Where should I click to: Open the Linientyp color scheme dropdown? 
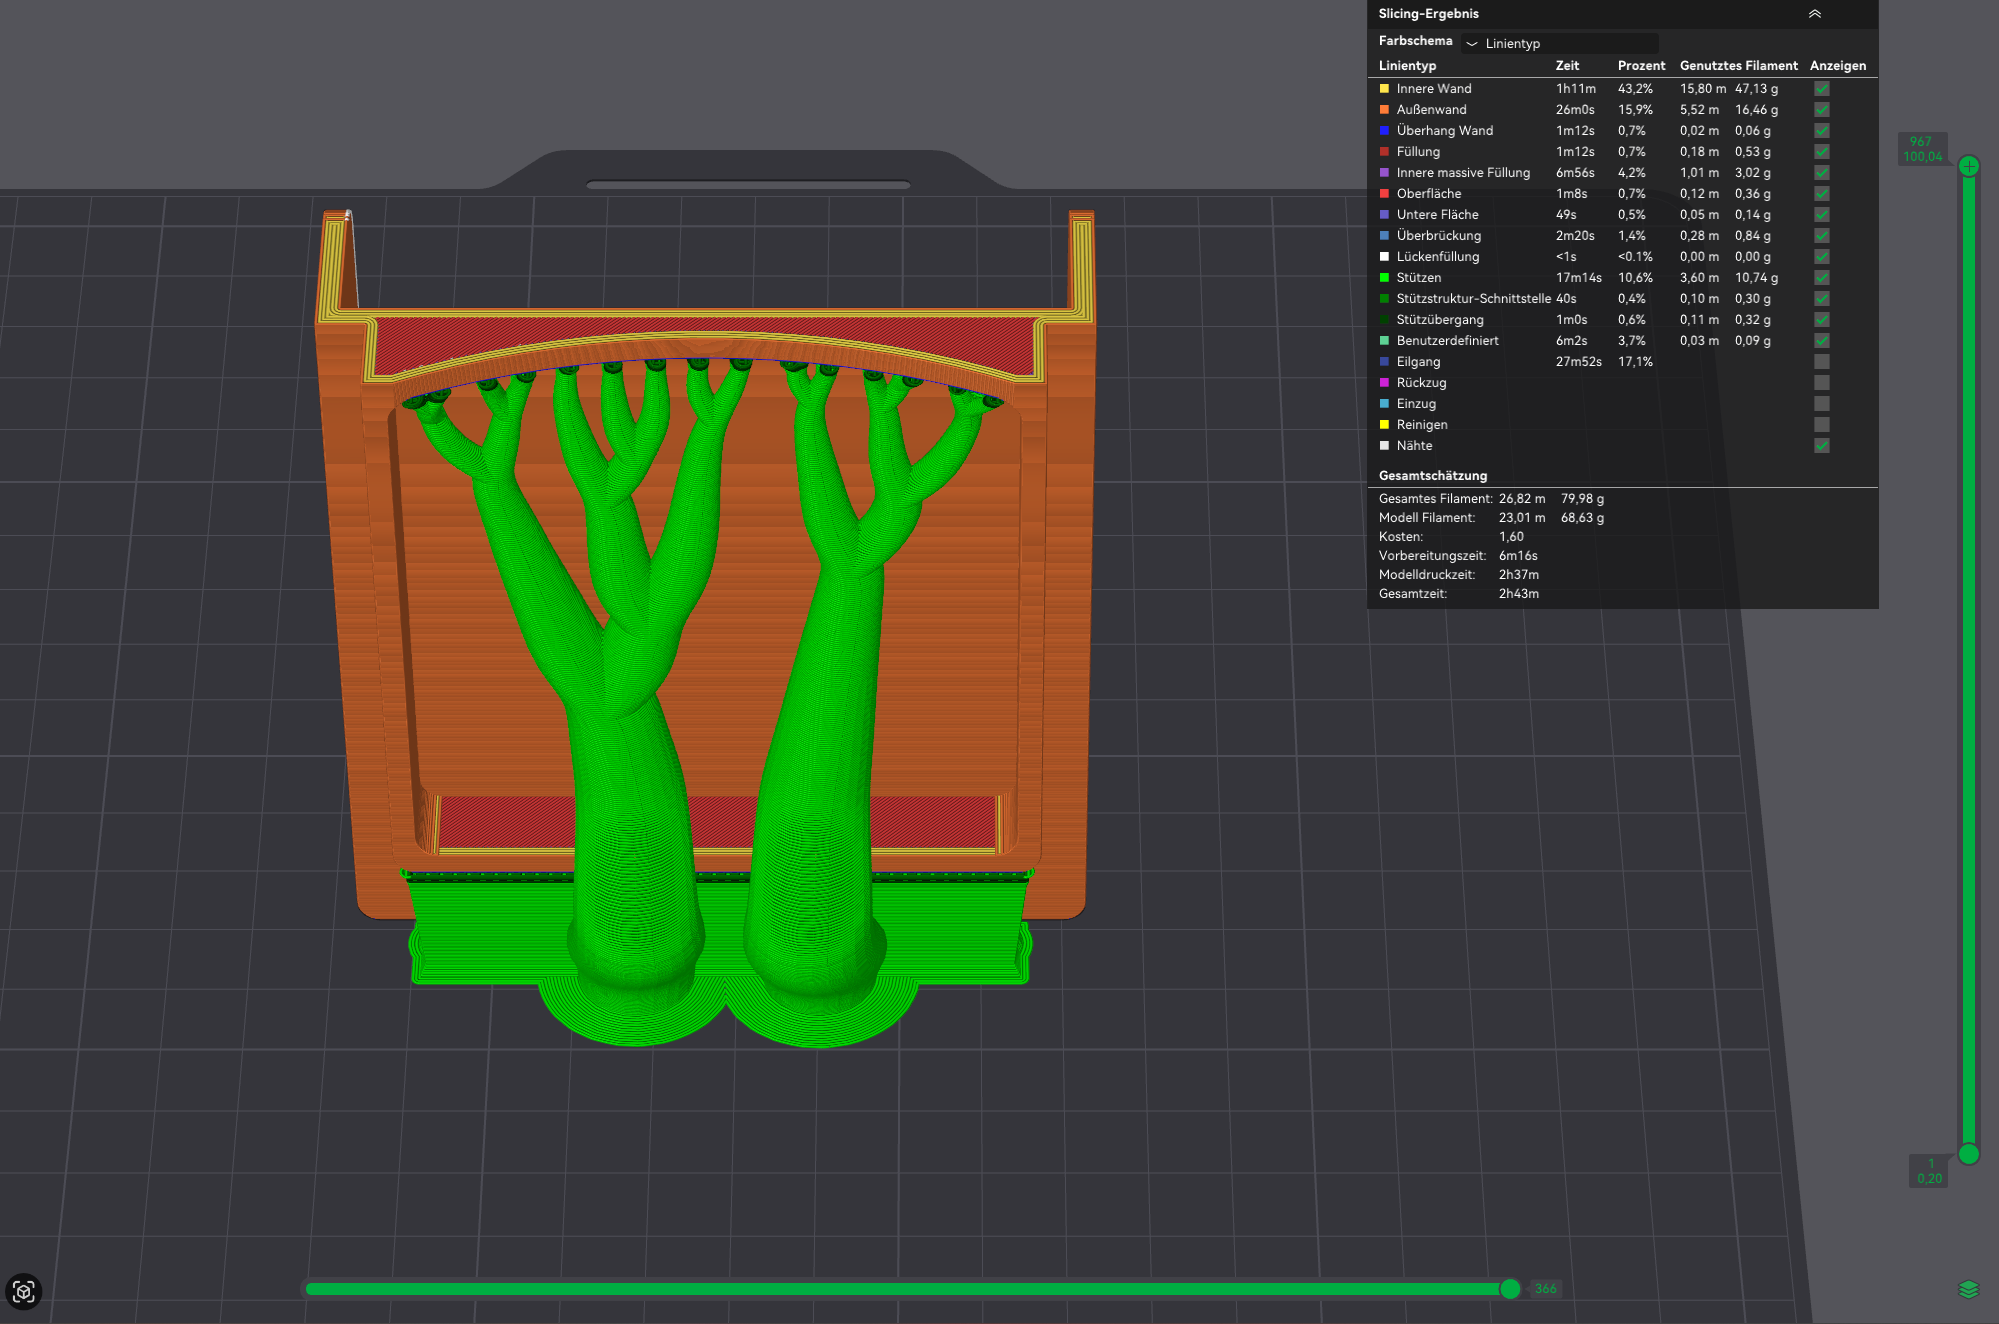coord(1559,43)
